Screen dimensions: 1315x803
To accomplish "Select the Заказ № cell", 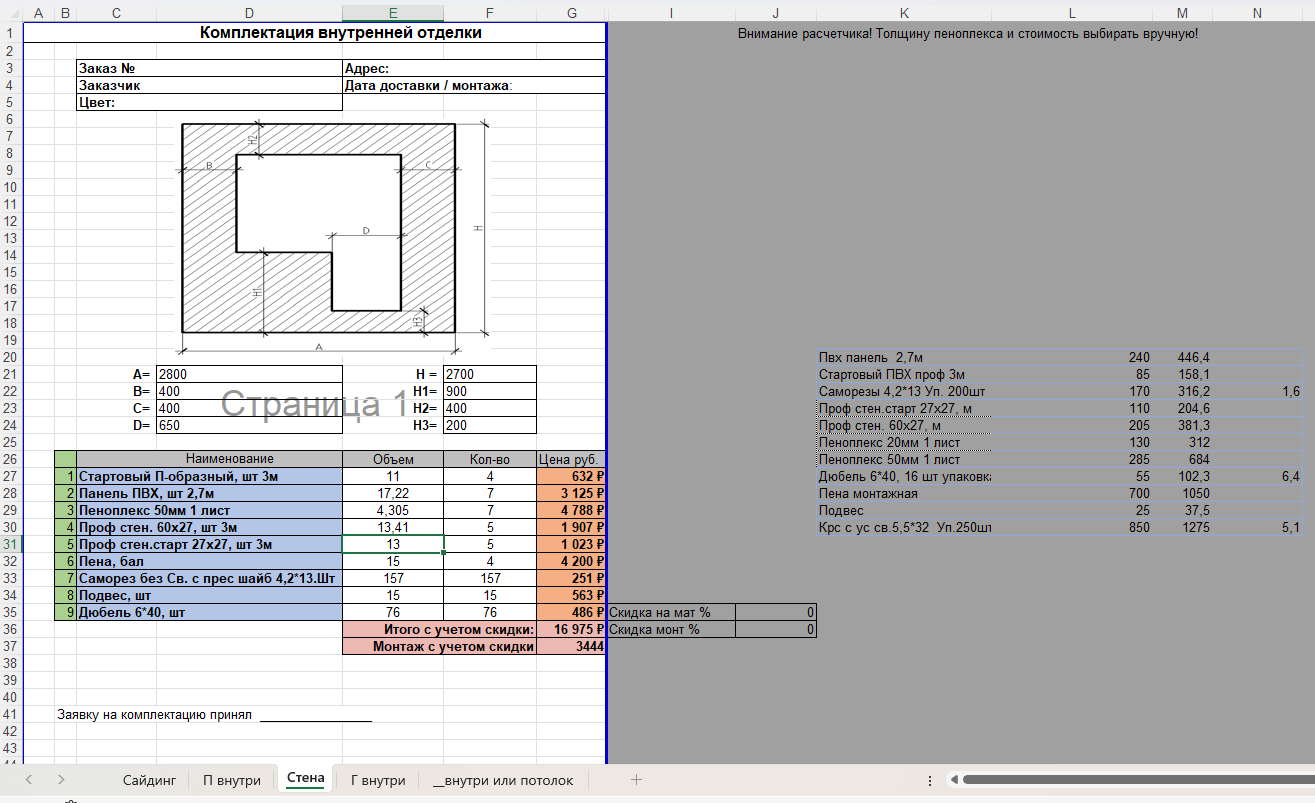I will 209,68.
